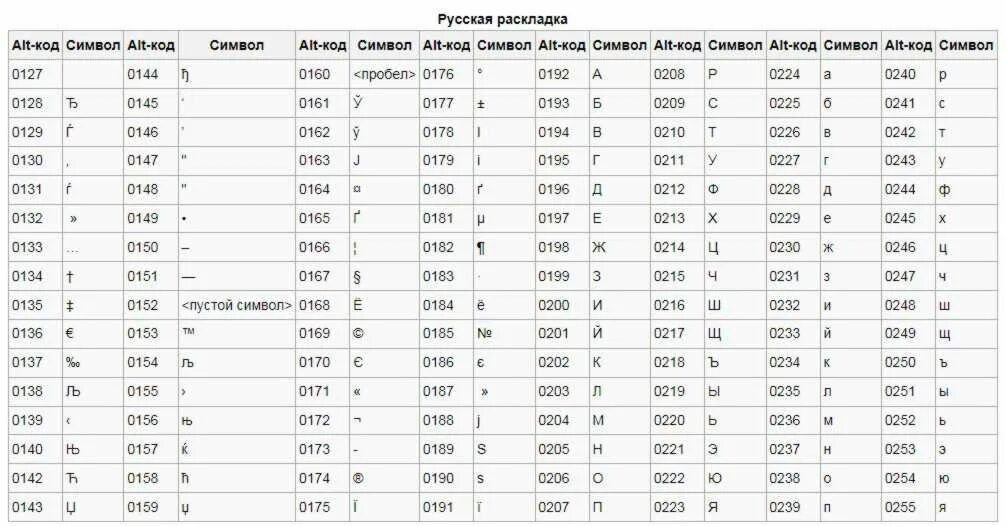Viewport: 1006px width, 526px height.
Task: Click the № symbol beside 0185
Action: coord(484,334)
